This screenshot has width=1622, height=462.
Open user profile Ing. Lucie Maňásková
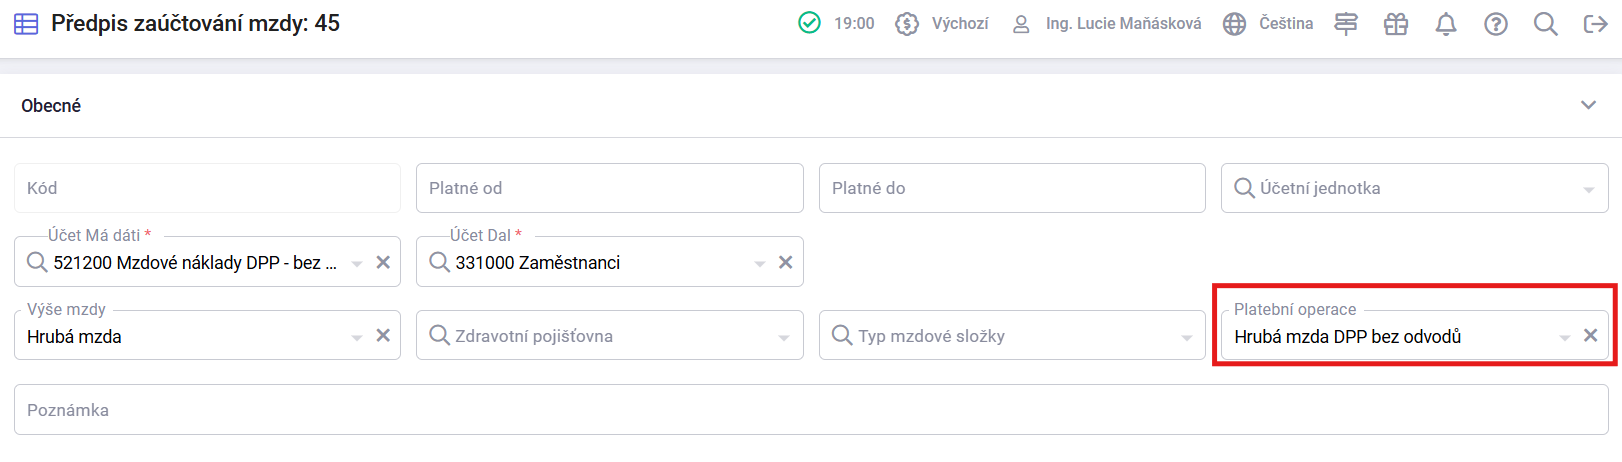click(1106, 24)
